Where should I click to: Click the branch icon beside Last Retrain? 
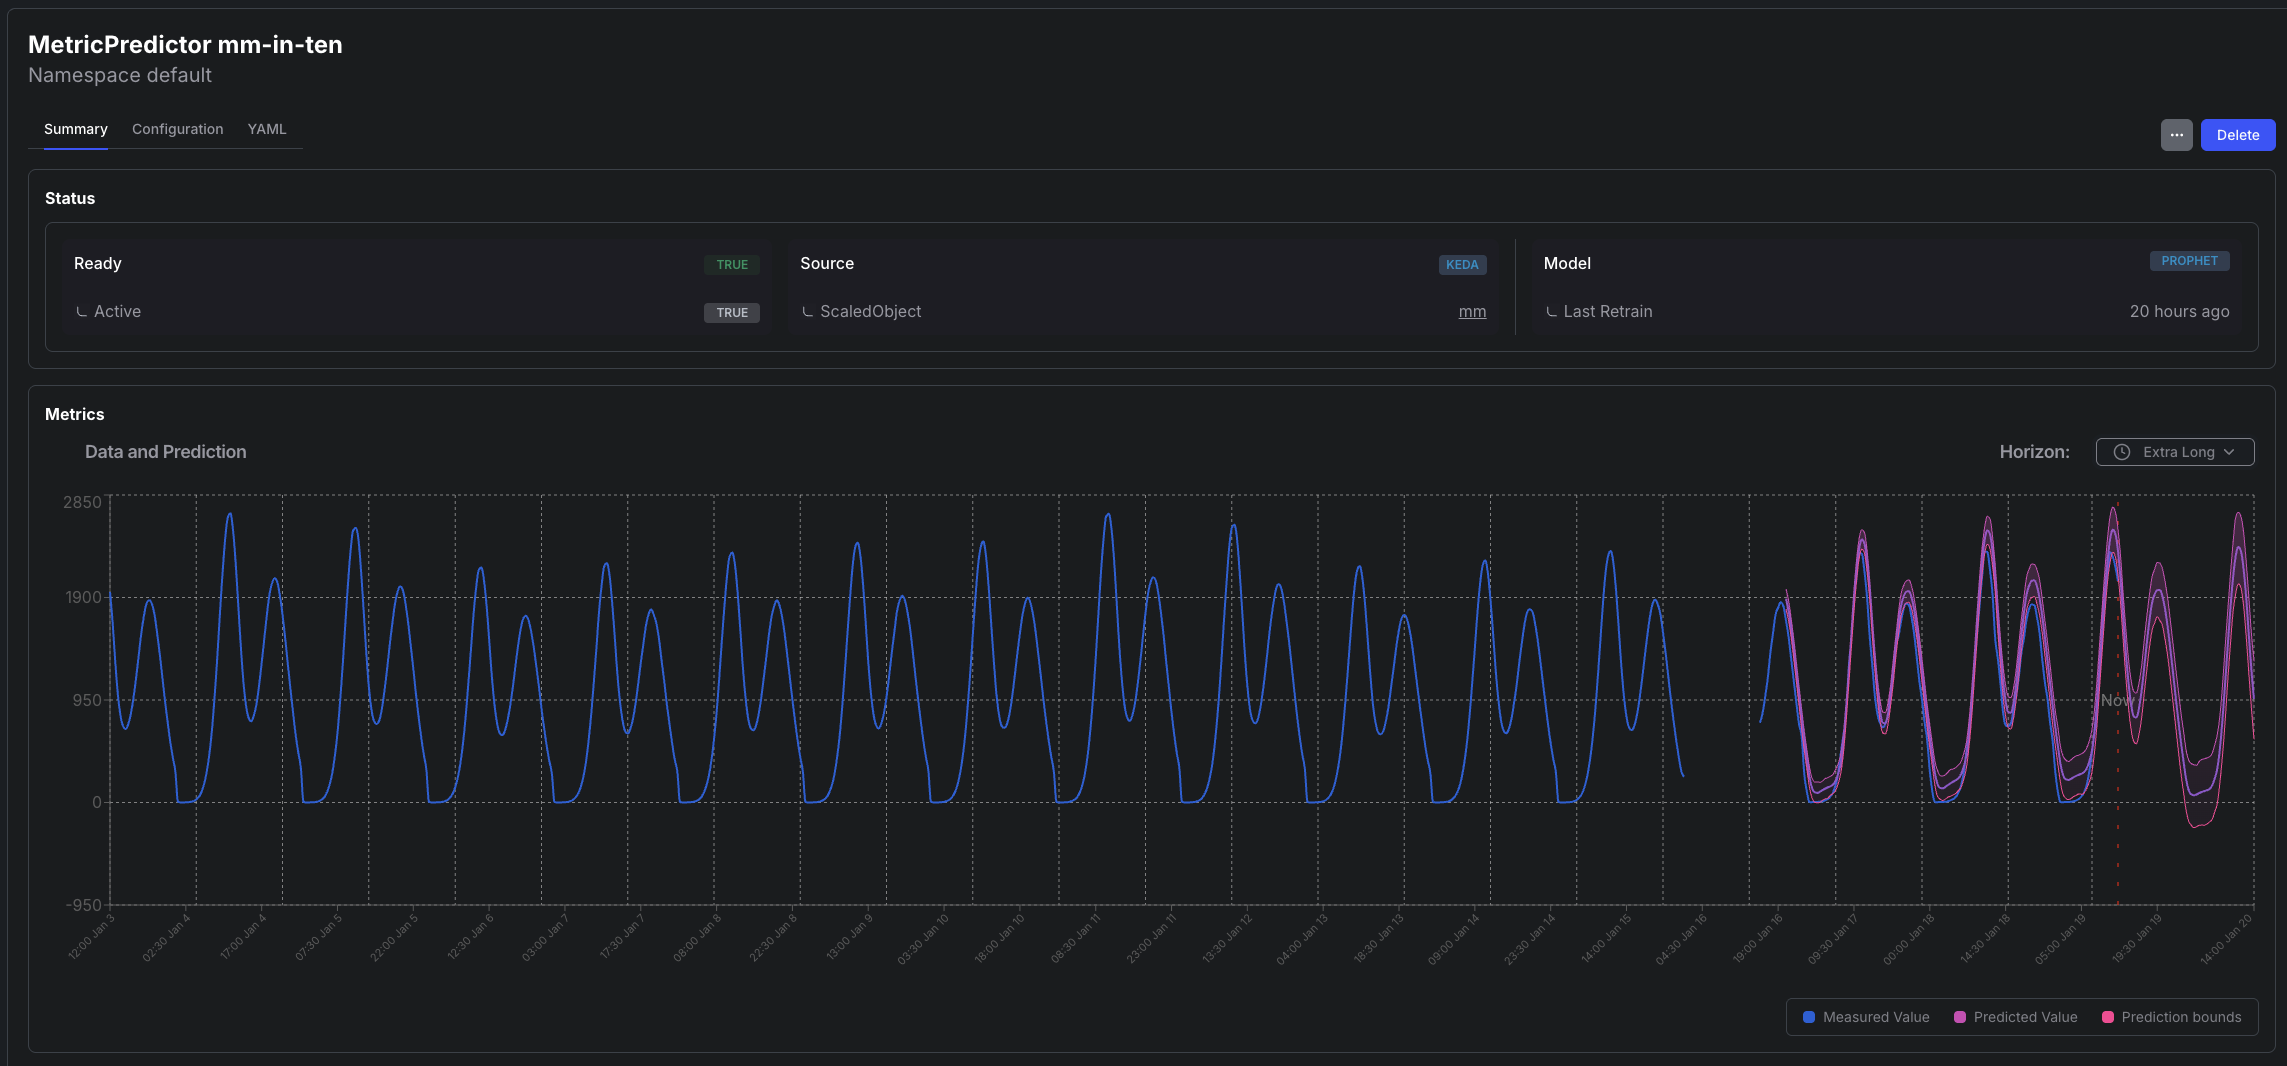[1551, 311]
